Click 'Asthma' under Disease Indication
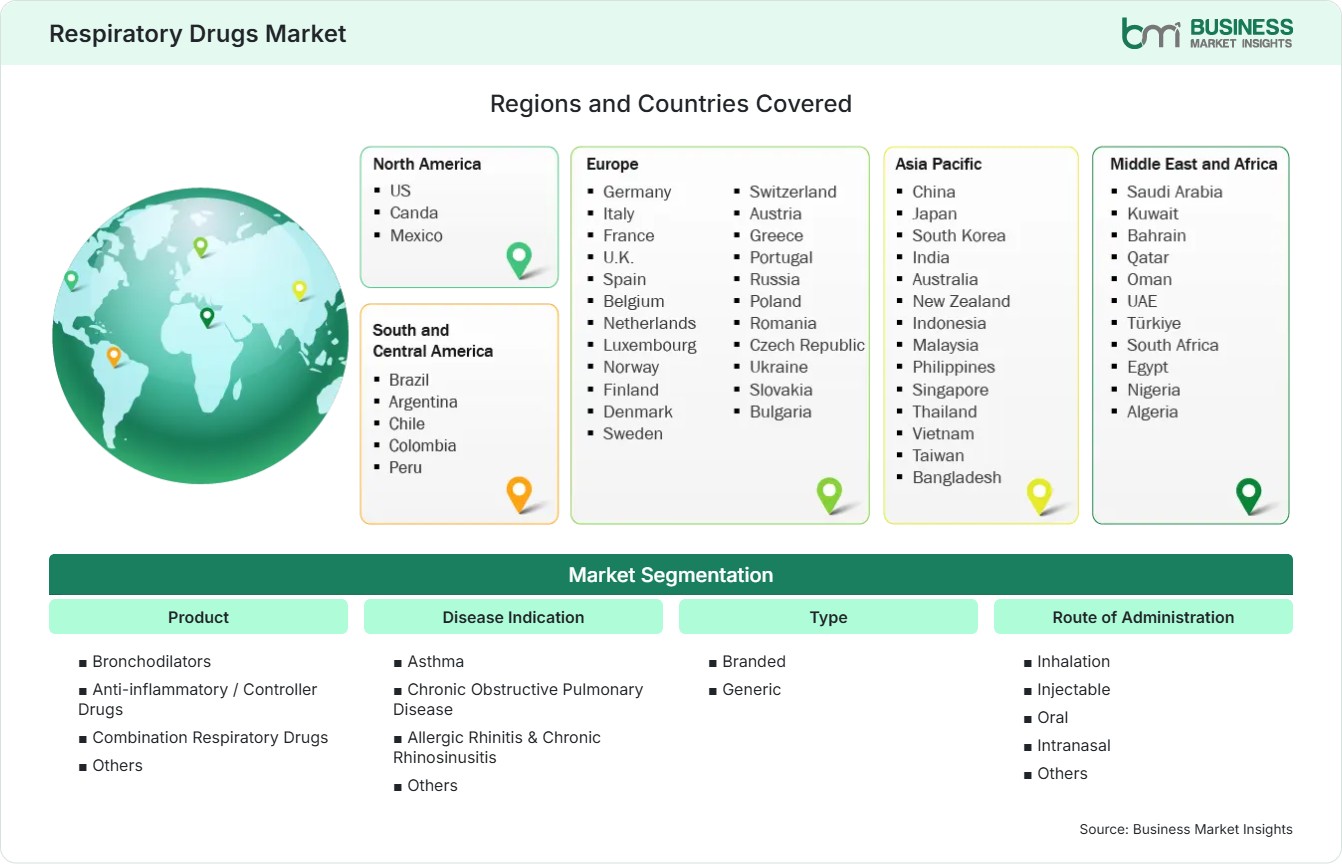This screenshot has width=1342, height=864. click(436, 661)
